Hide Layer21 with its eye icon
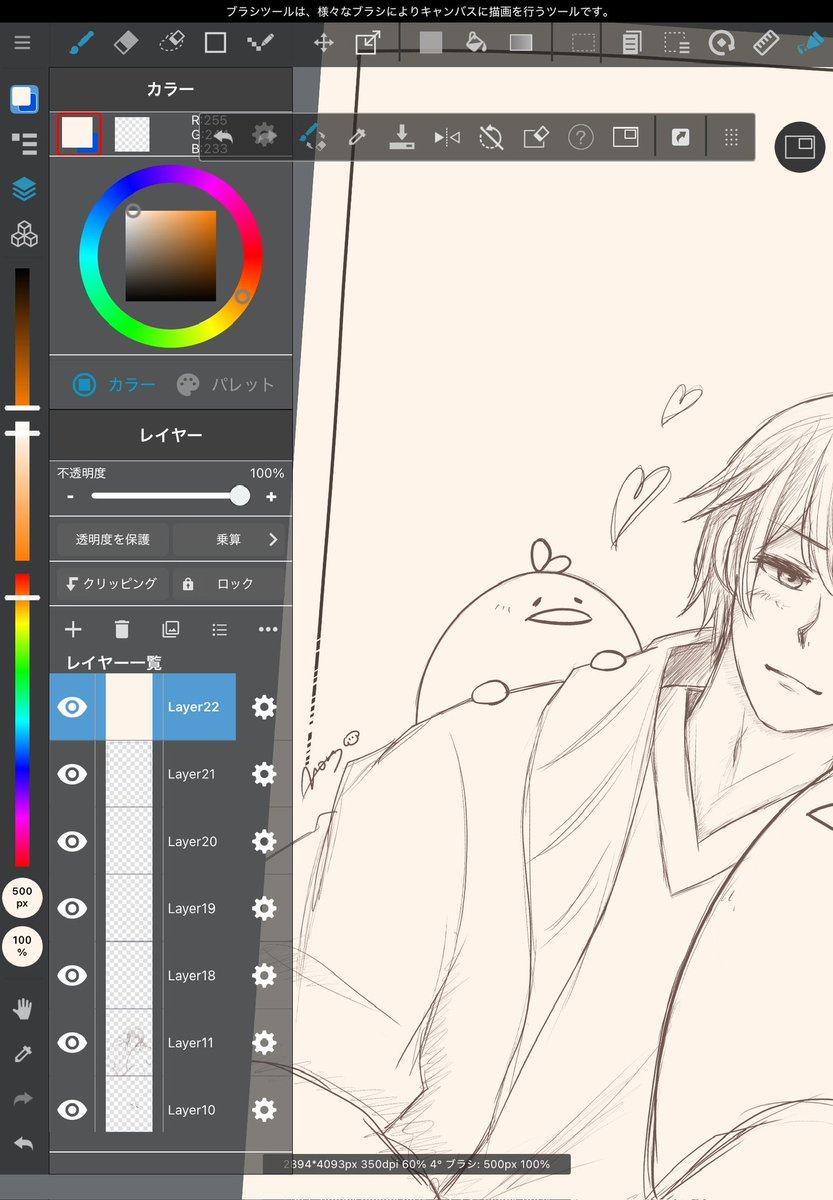The height and width of the screenshot is (1200, 833). click(x=73, y=774)
